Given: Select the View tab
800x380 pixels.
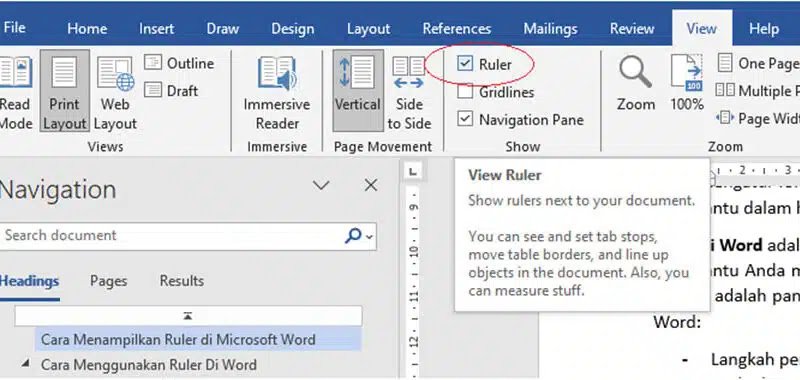Looking at the screenshot, I should 702,29.
